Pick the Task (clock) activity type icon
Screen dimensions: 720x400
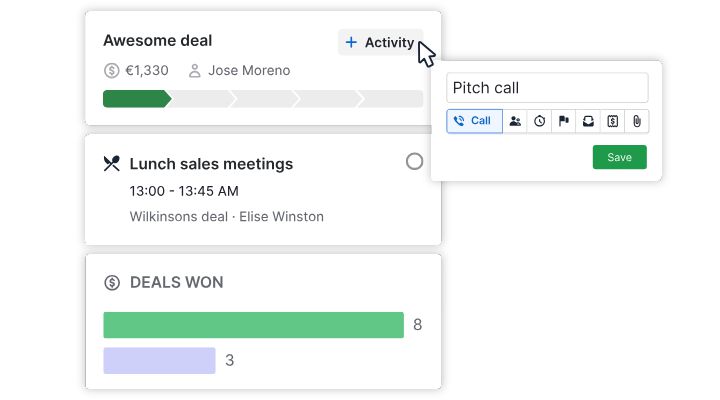539,121
